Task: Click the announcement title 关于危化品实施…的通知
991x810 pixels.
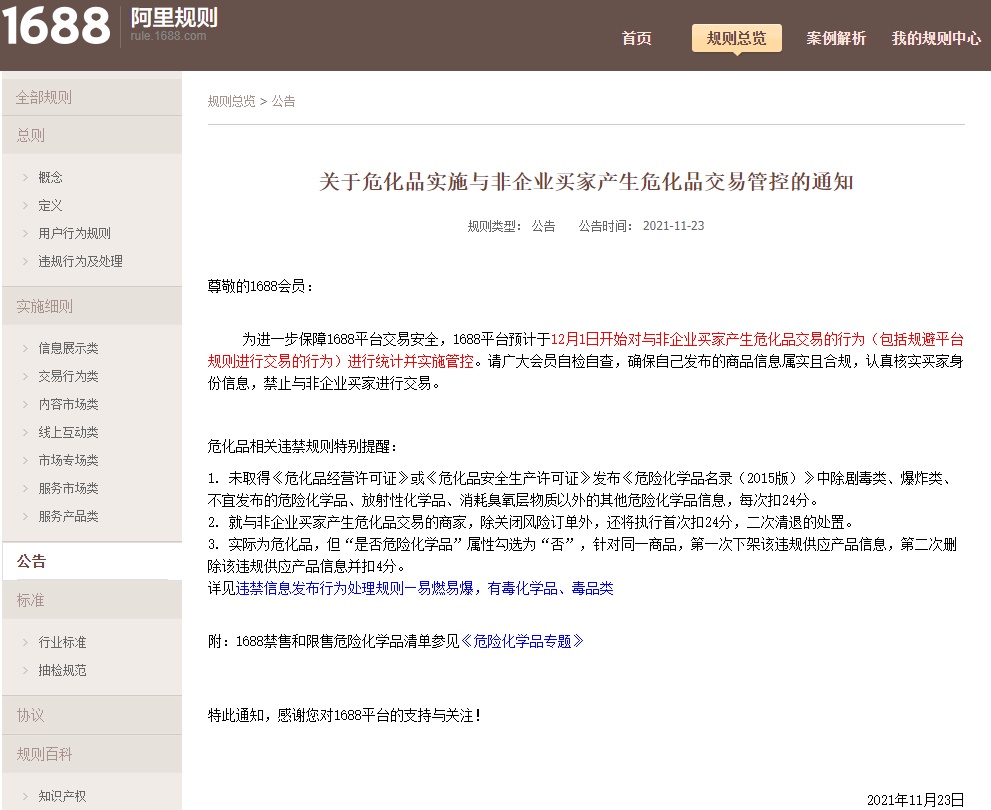Action: [x=586, y=182]
